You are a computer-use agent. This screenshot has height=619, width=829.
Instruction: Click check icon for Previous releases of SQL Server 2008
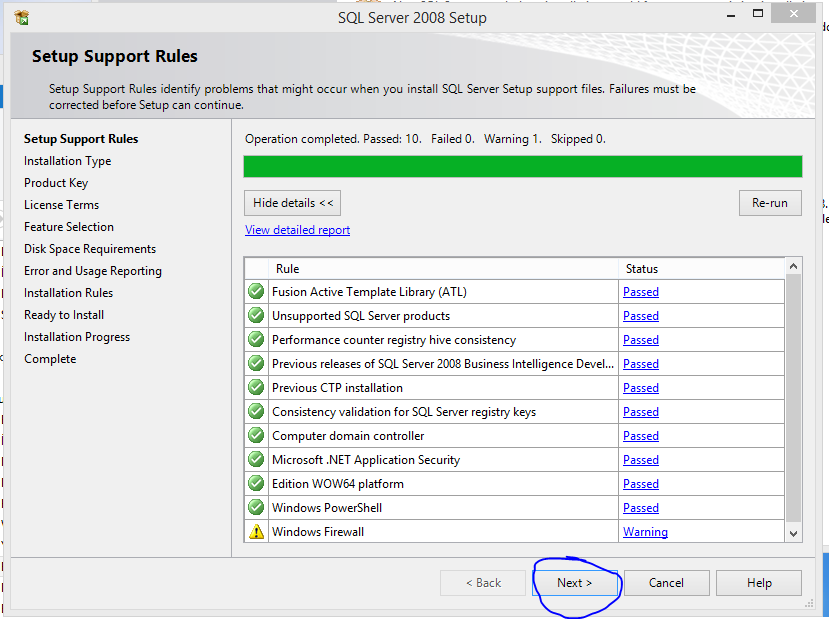[256, 363]
